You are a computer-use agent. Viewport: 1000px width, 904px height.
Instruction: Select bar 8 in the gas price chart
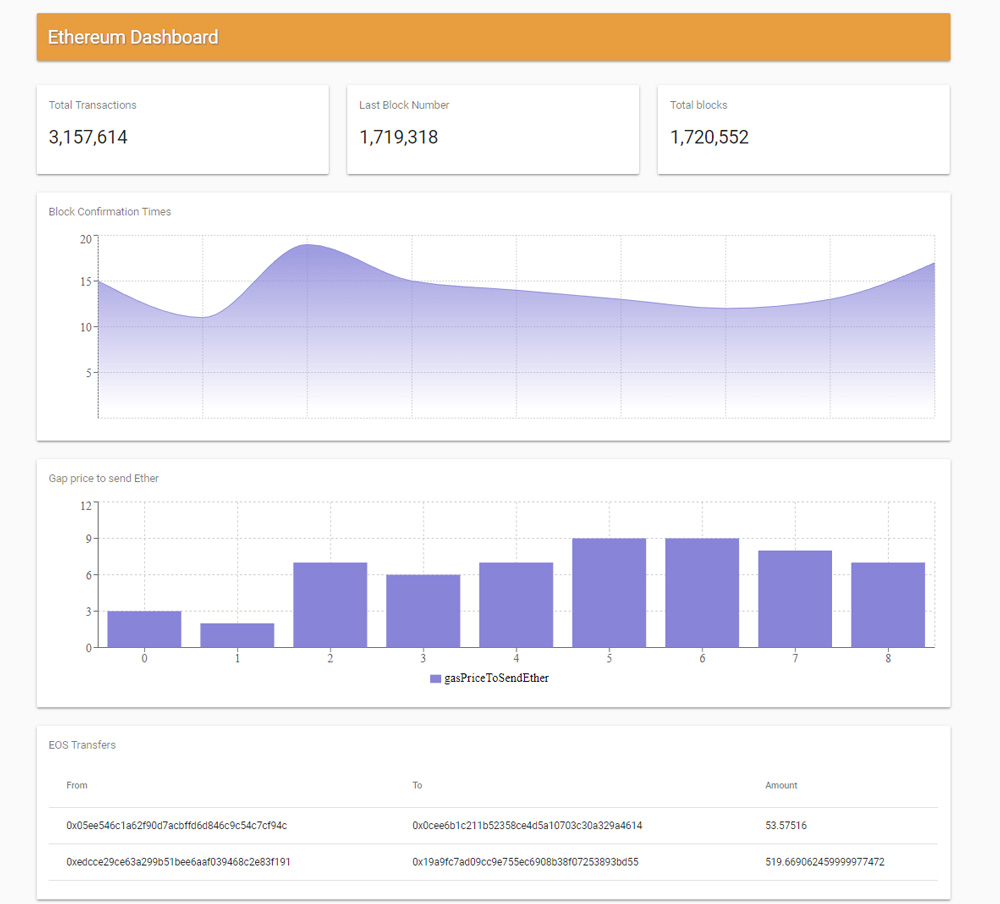pyautogui.click(x=888, y=605)
